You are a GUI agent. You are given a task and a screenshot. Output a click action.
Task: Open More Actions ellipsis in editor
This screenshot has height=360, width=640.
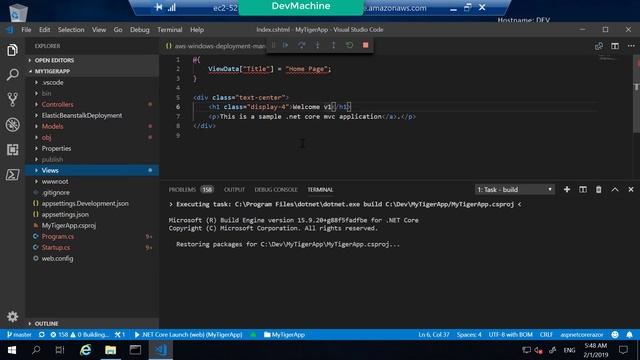(x=631, y=46)
